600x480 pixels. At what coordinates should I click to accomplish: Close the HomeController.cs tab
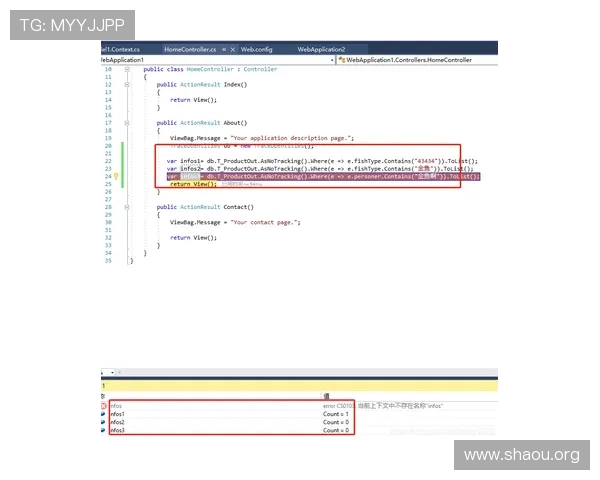pos(232,49)
